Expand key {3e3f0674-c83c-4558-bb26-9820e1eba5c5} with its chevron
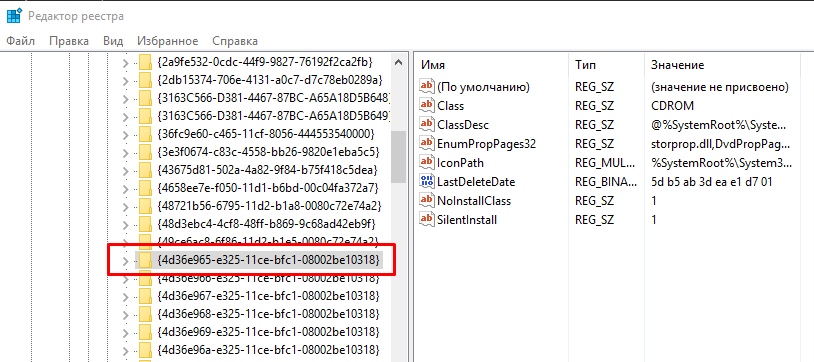The width and height of the screenshot is (814, 362). tap(125, 153)
